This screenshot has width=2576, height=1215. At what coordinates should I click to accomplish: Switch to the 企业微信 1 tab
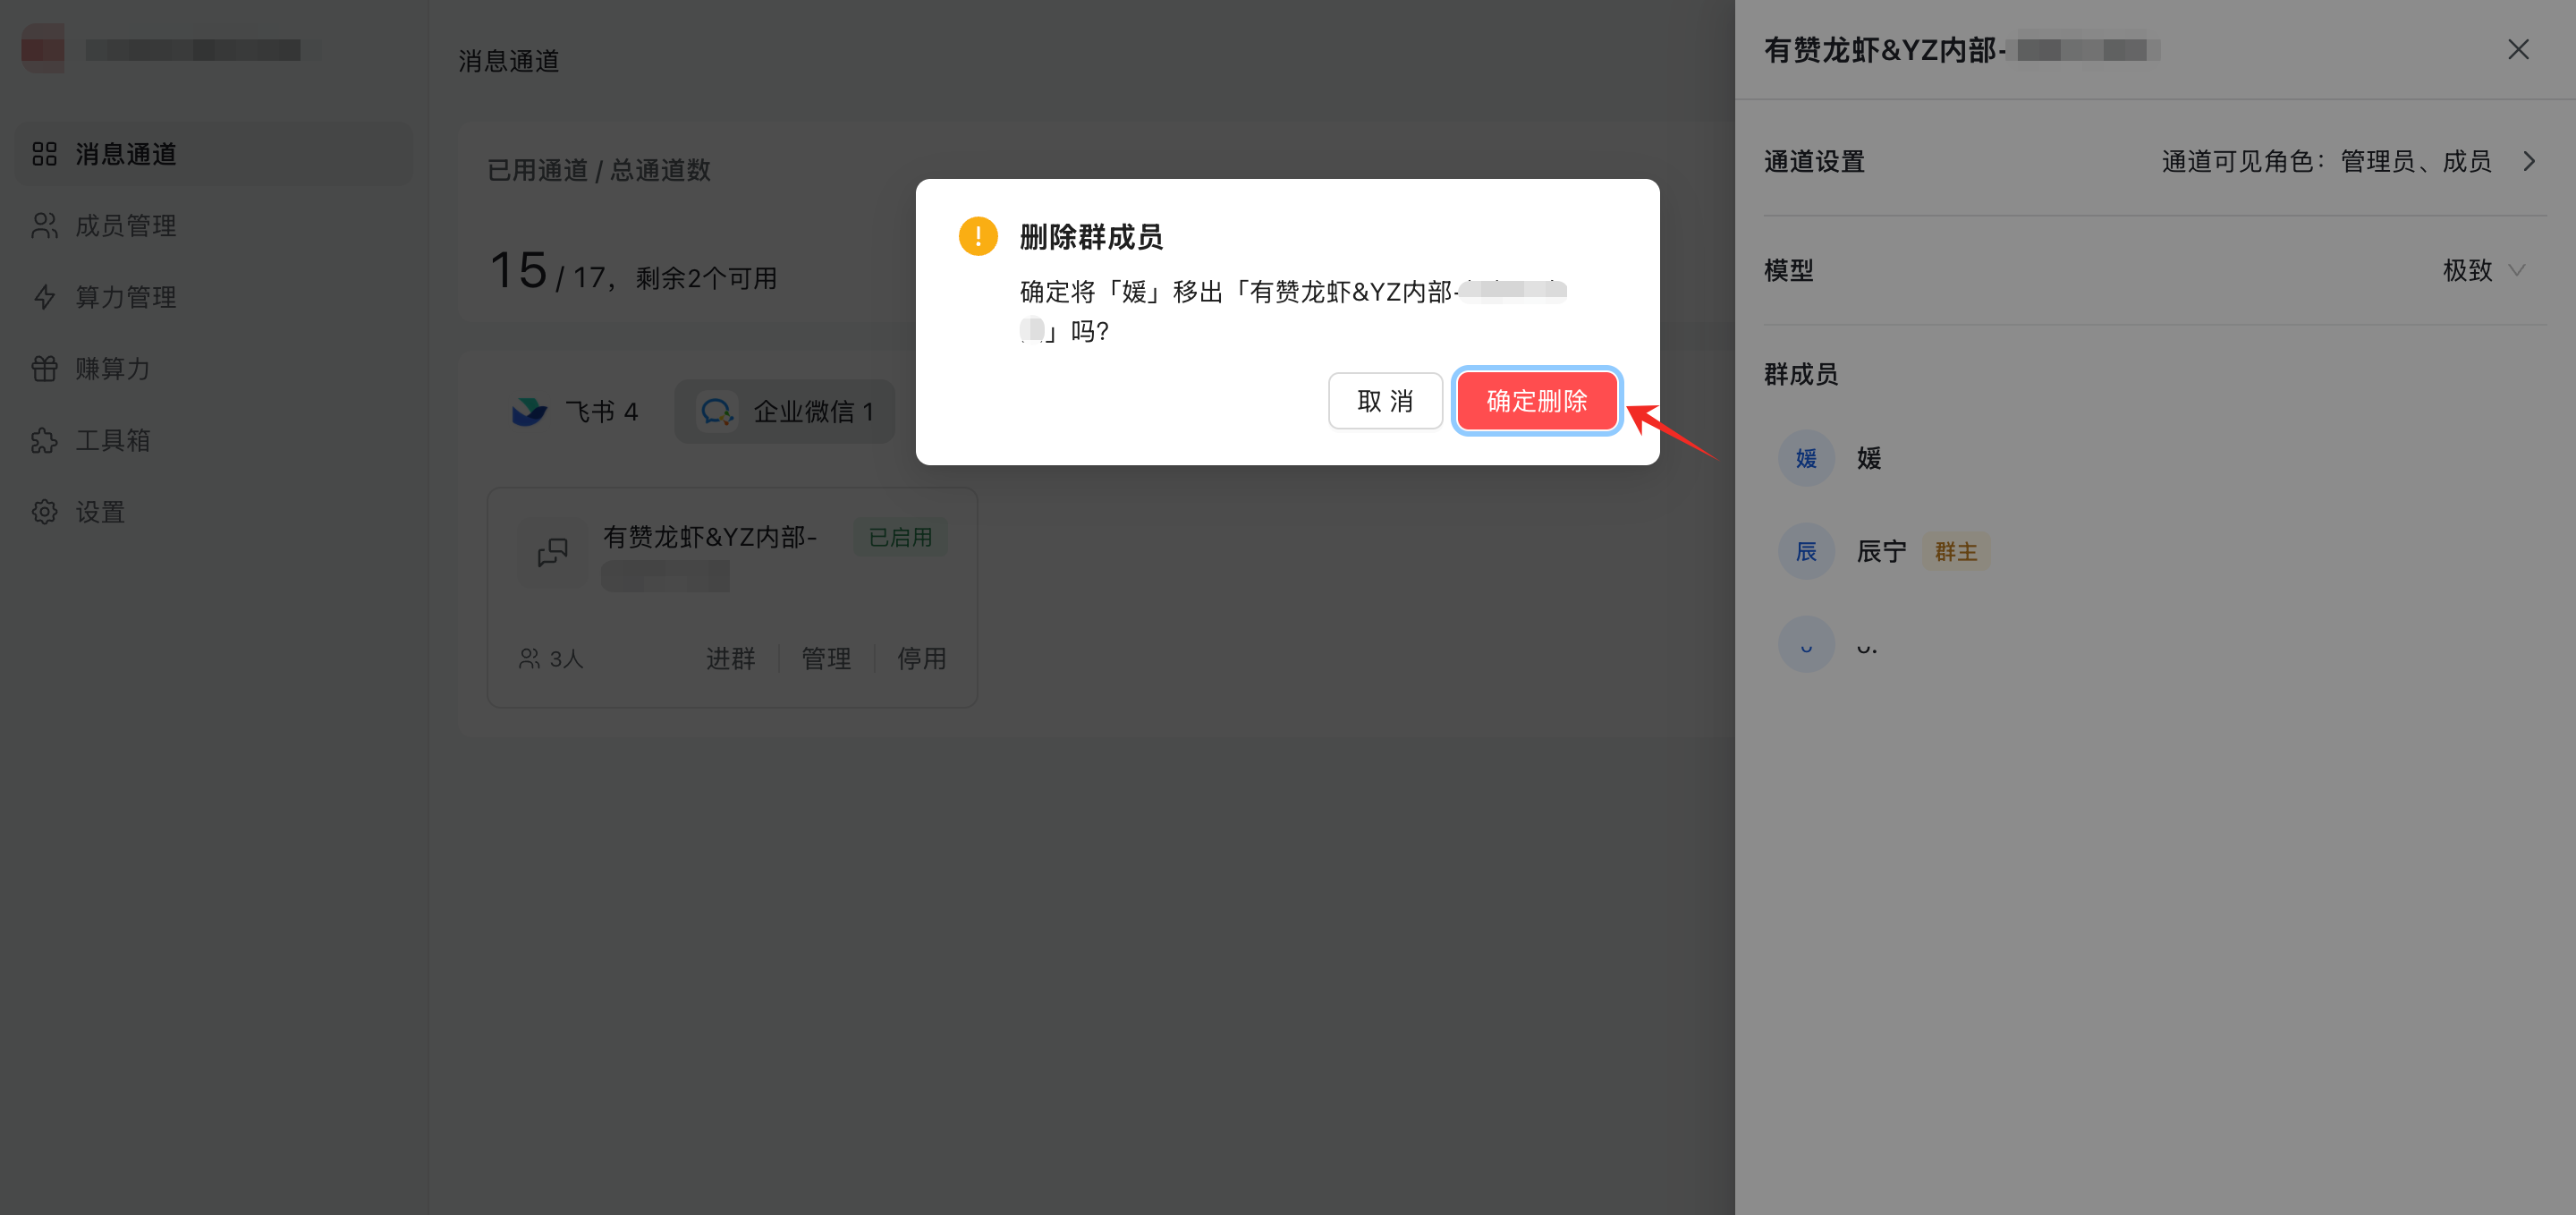785,411
